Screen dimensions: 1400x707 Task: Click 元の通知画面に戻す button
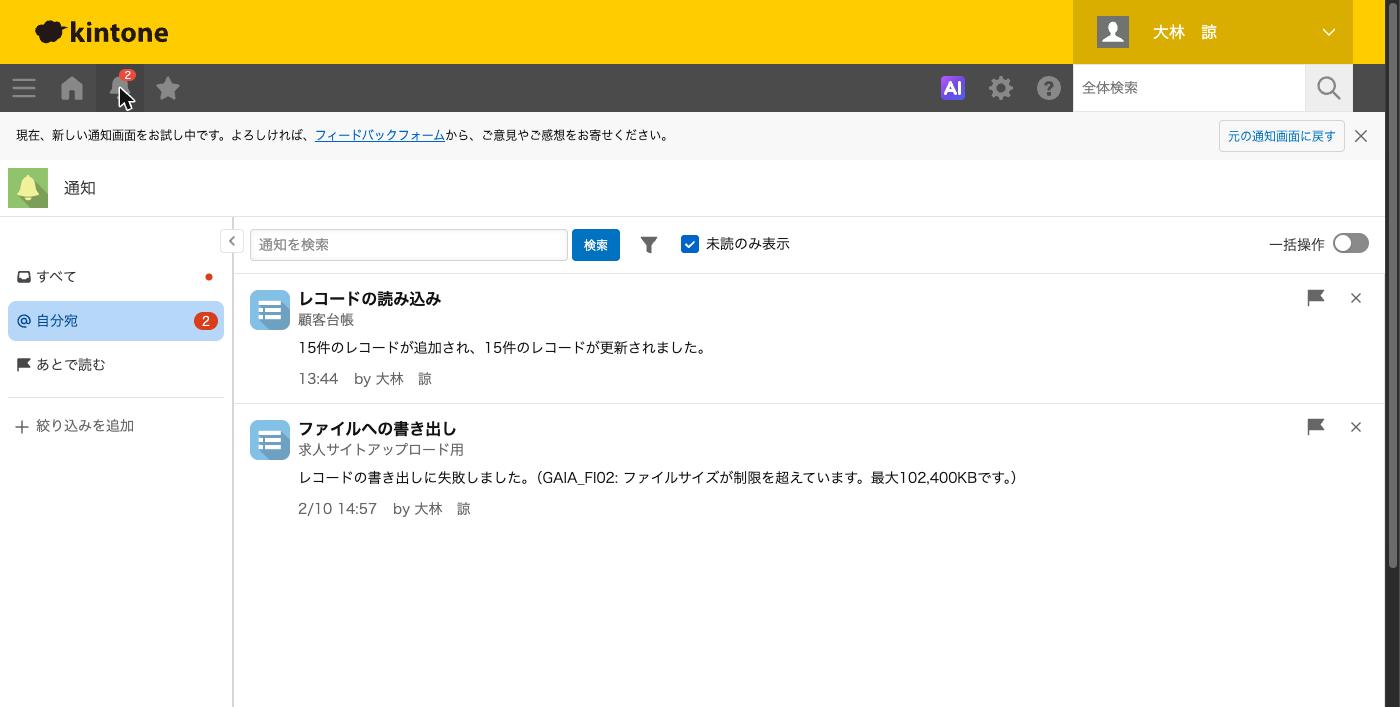1282,136
